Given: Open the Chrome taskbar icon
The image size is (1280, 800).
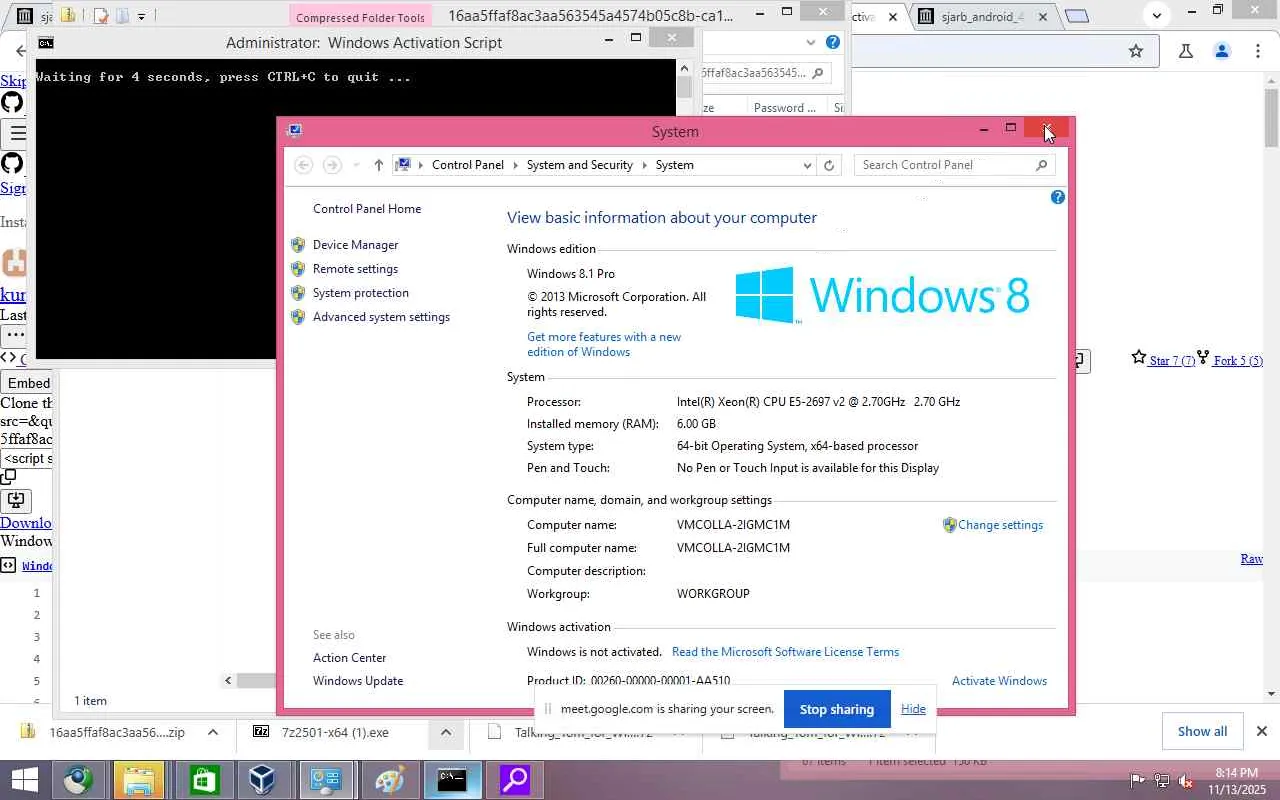Looking at the screenshot, I should pyautogui.click(x=78, y=780).
